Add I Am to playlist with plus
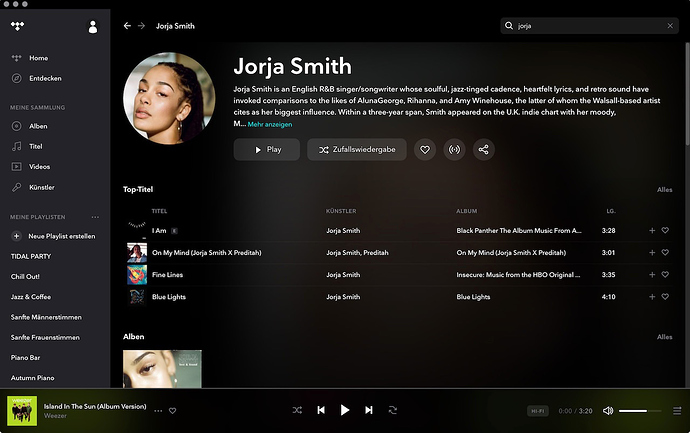 652,231
